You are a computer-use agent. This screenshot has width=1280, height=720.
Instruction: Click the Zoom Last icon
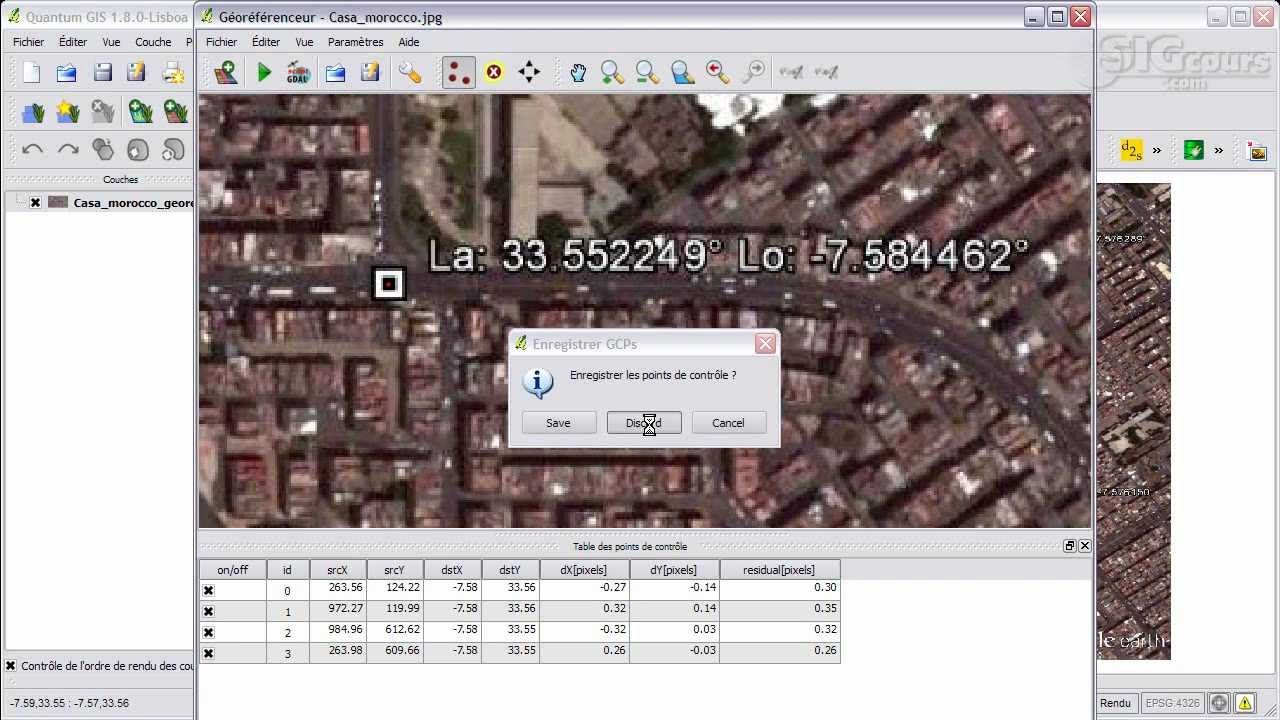click(x=717, y=72)
